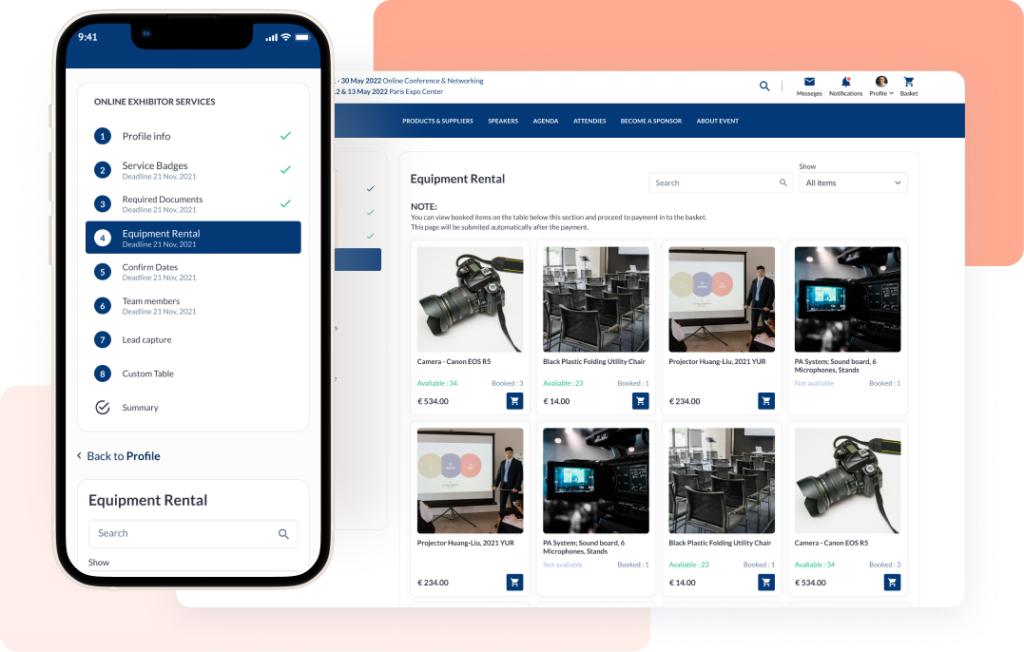Open Products & Suppliers in the nav bar
This screenshot has height=652, width=1024.
coord(438,121)
